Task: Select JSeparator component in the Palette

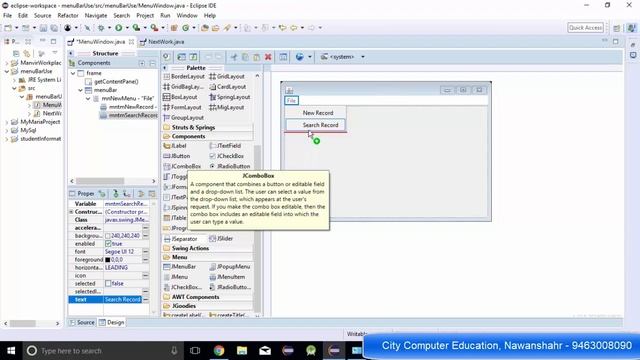Action: click(180, 238)
